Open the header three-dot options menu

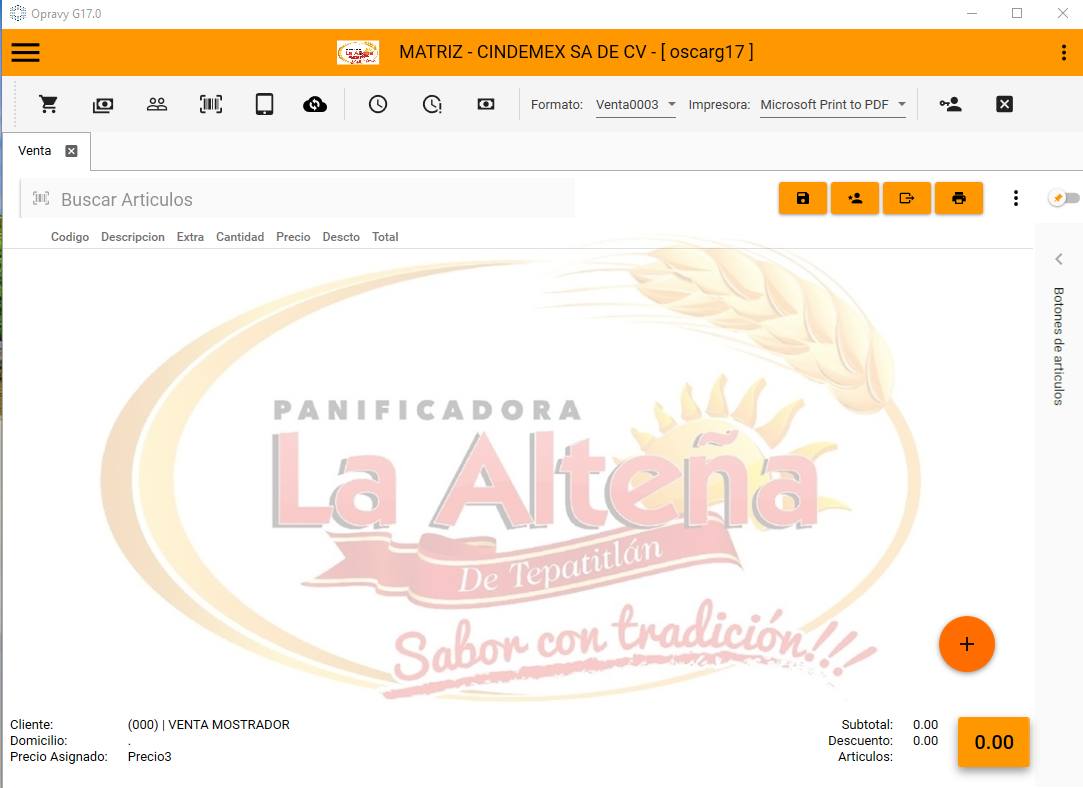(1064, 52)
